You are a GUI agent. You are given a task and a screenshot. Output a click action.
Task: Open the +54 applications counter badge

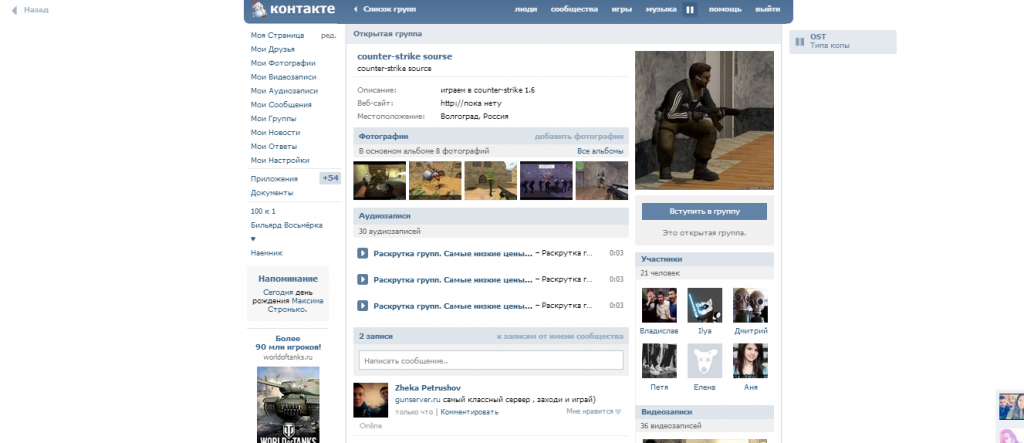pyautogui.click(x=330, y=178)
